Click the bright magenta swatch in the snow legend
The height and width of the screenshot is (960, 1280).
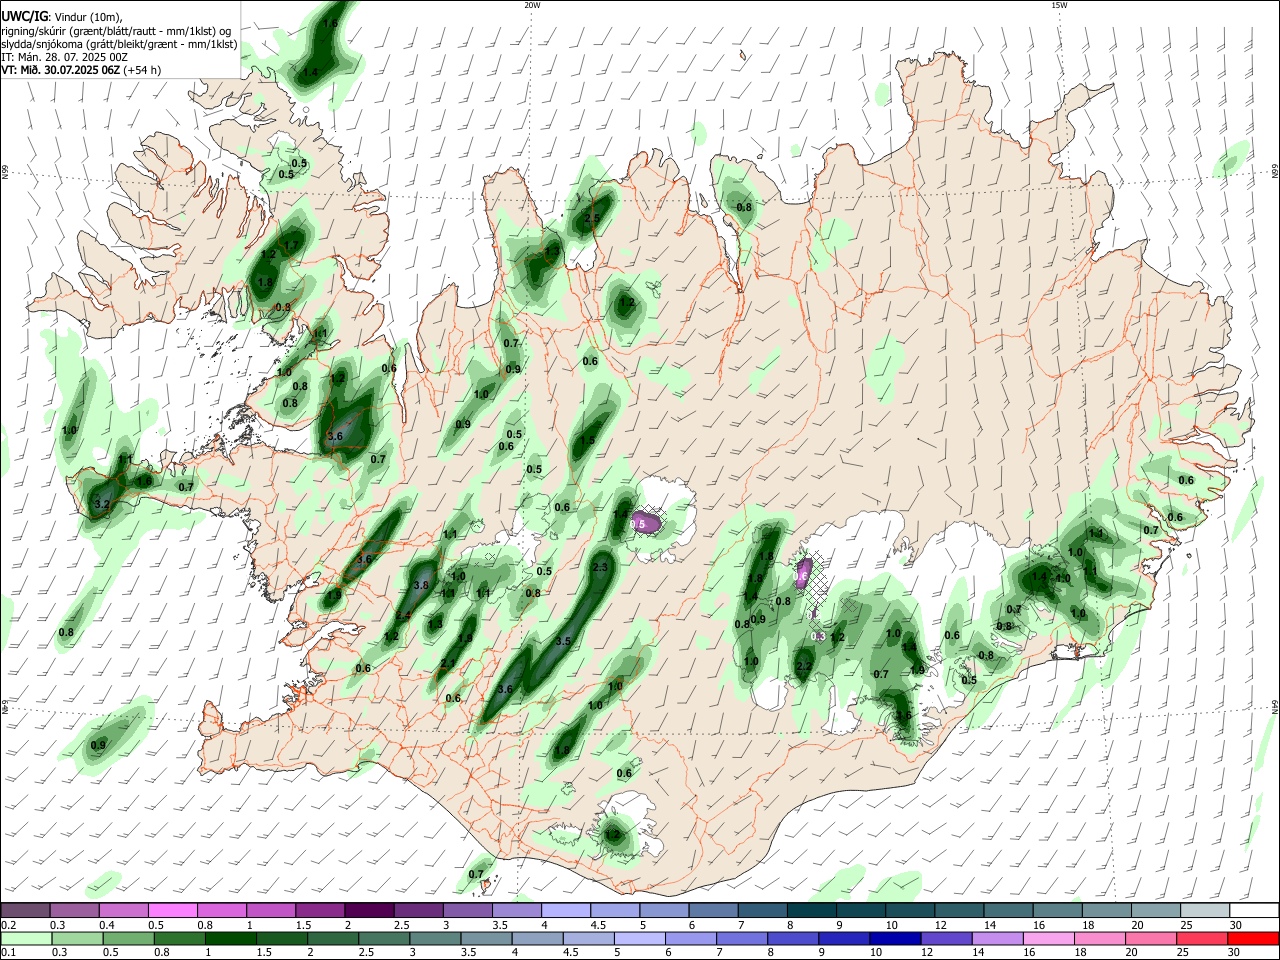tap(172, 911)
